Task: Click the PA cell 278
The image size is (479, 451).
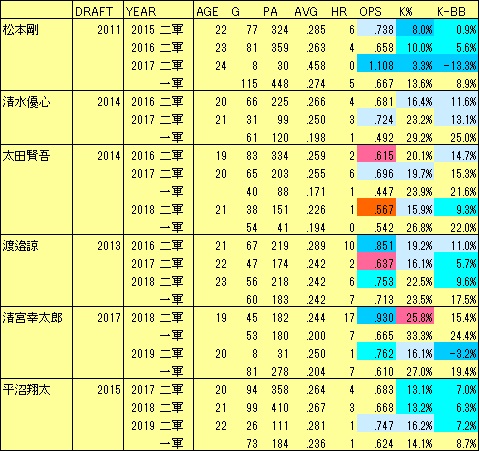Action: click(280, 372)
